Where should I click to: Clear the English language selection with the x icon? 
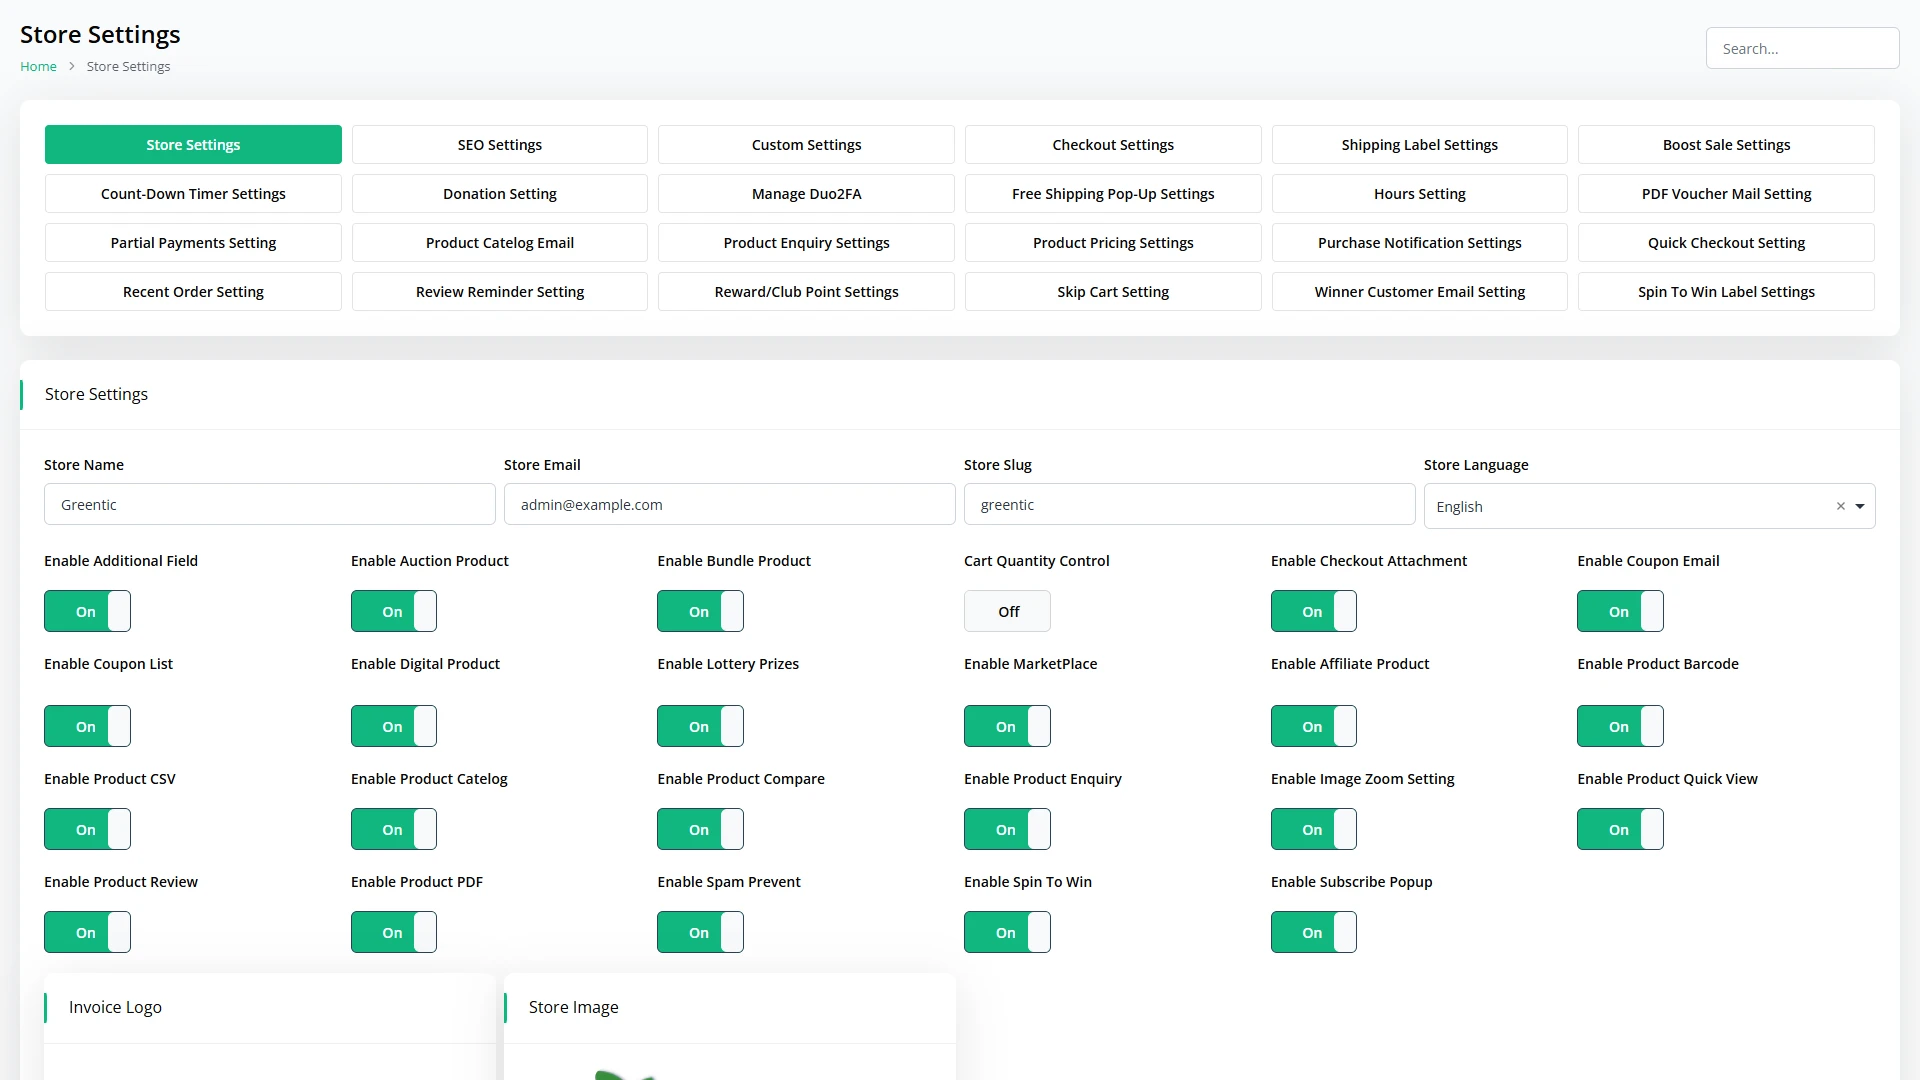pos(1840,507)
